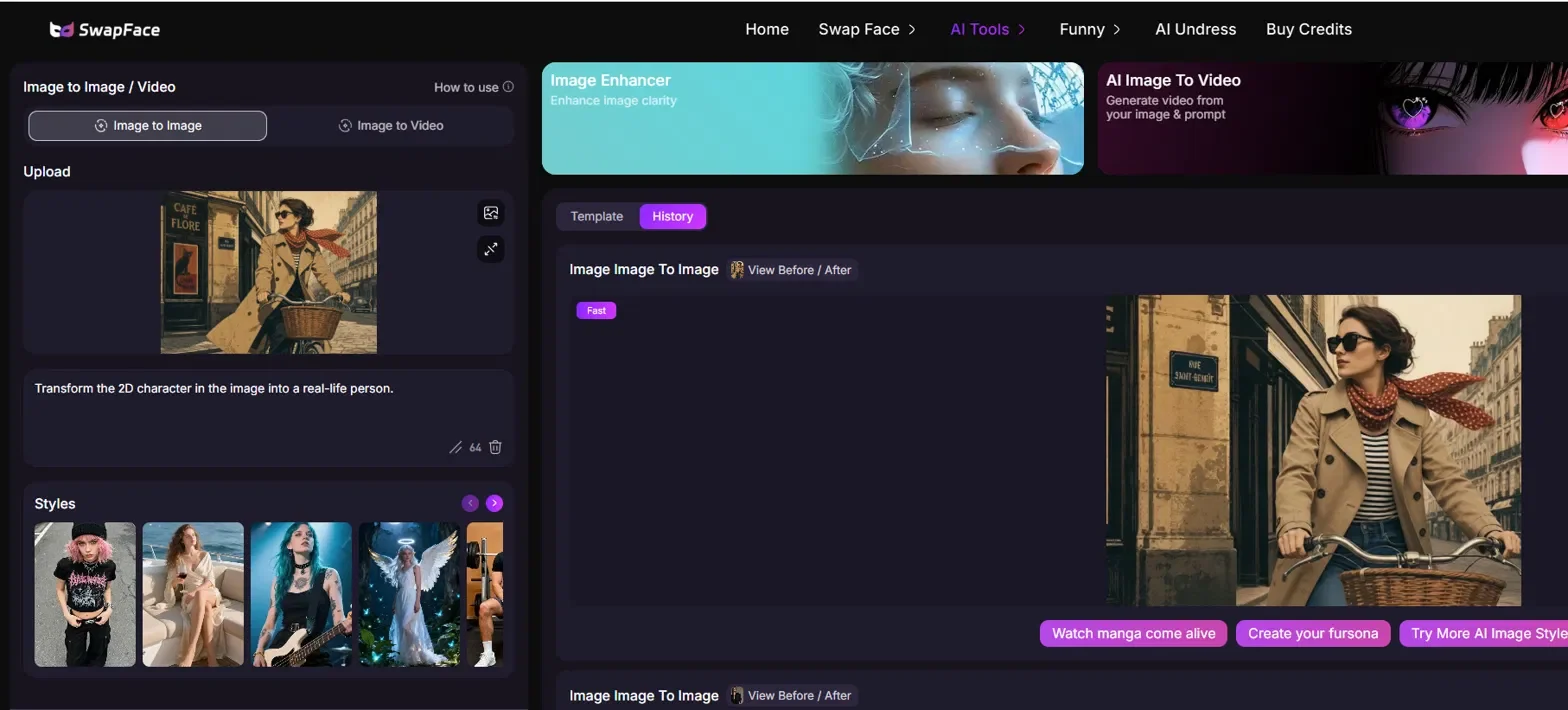
Task: Click the pencil edit icon below prompt
Action: pyautogui.click(x=456, y=447)
